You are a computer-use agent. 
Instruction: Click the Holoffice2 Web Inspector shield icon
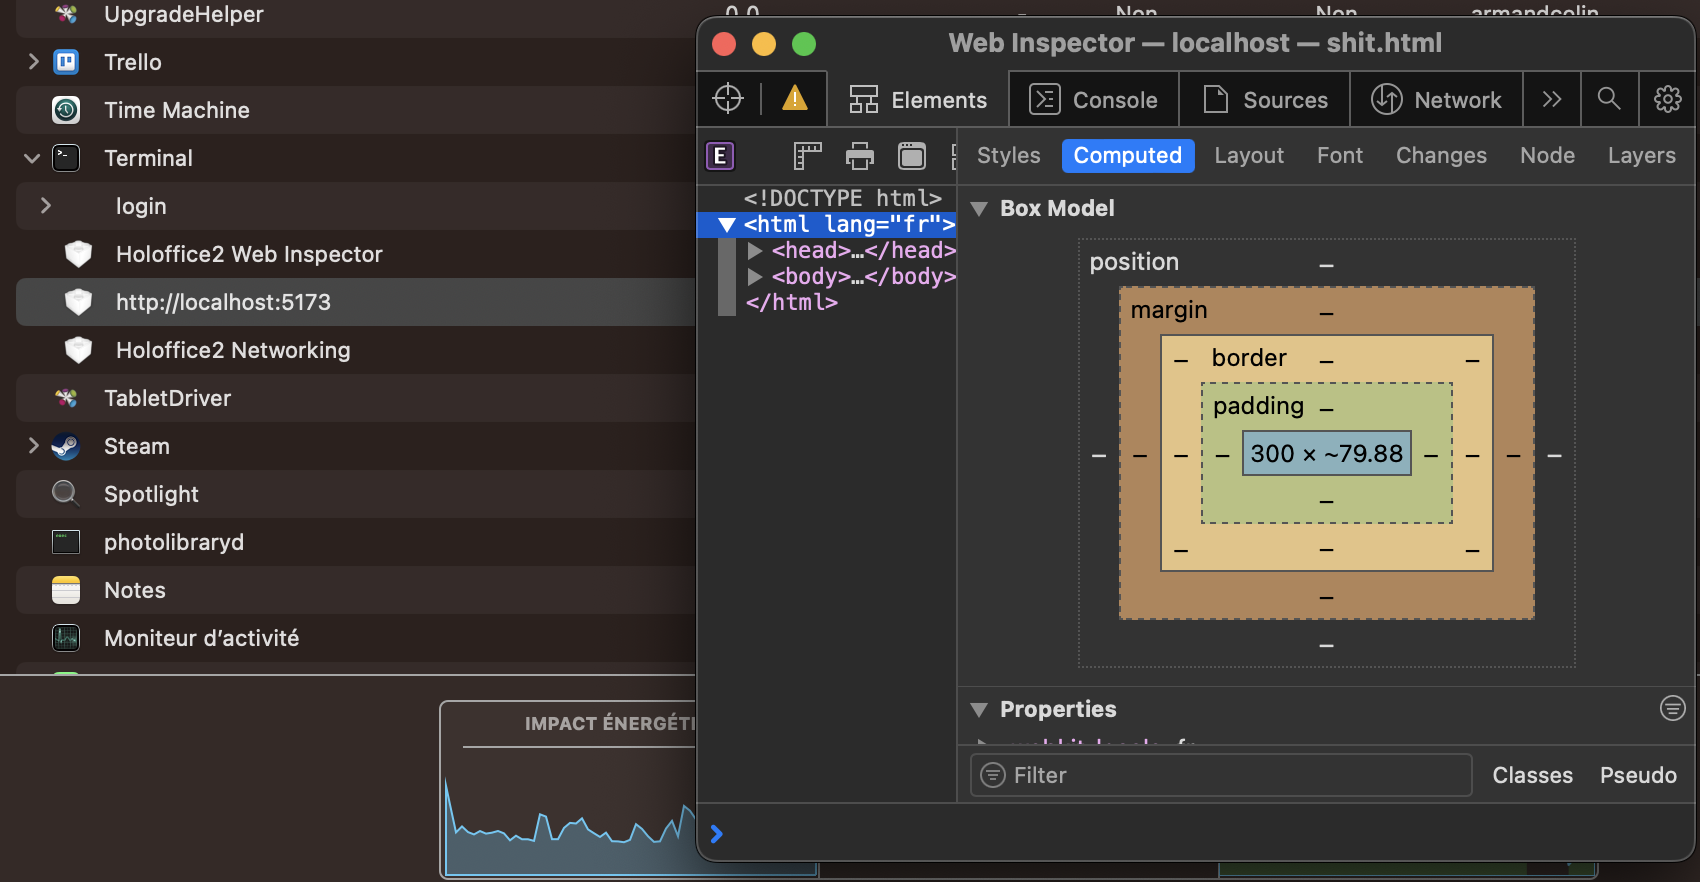(78, 254)
